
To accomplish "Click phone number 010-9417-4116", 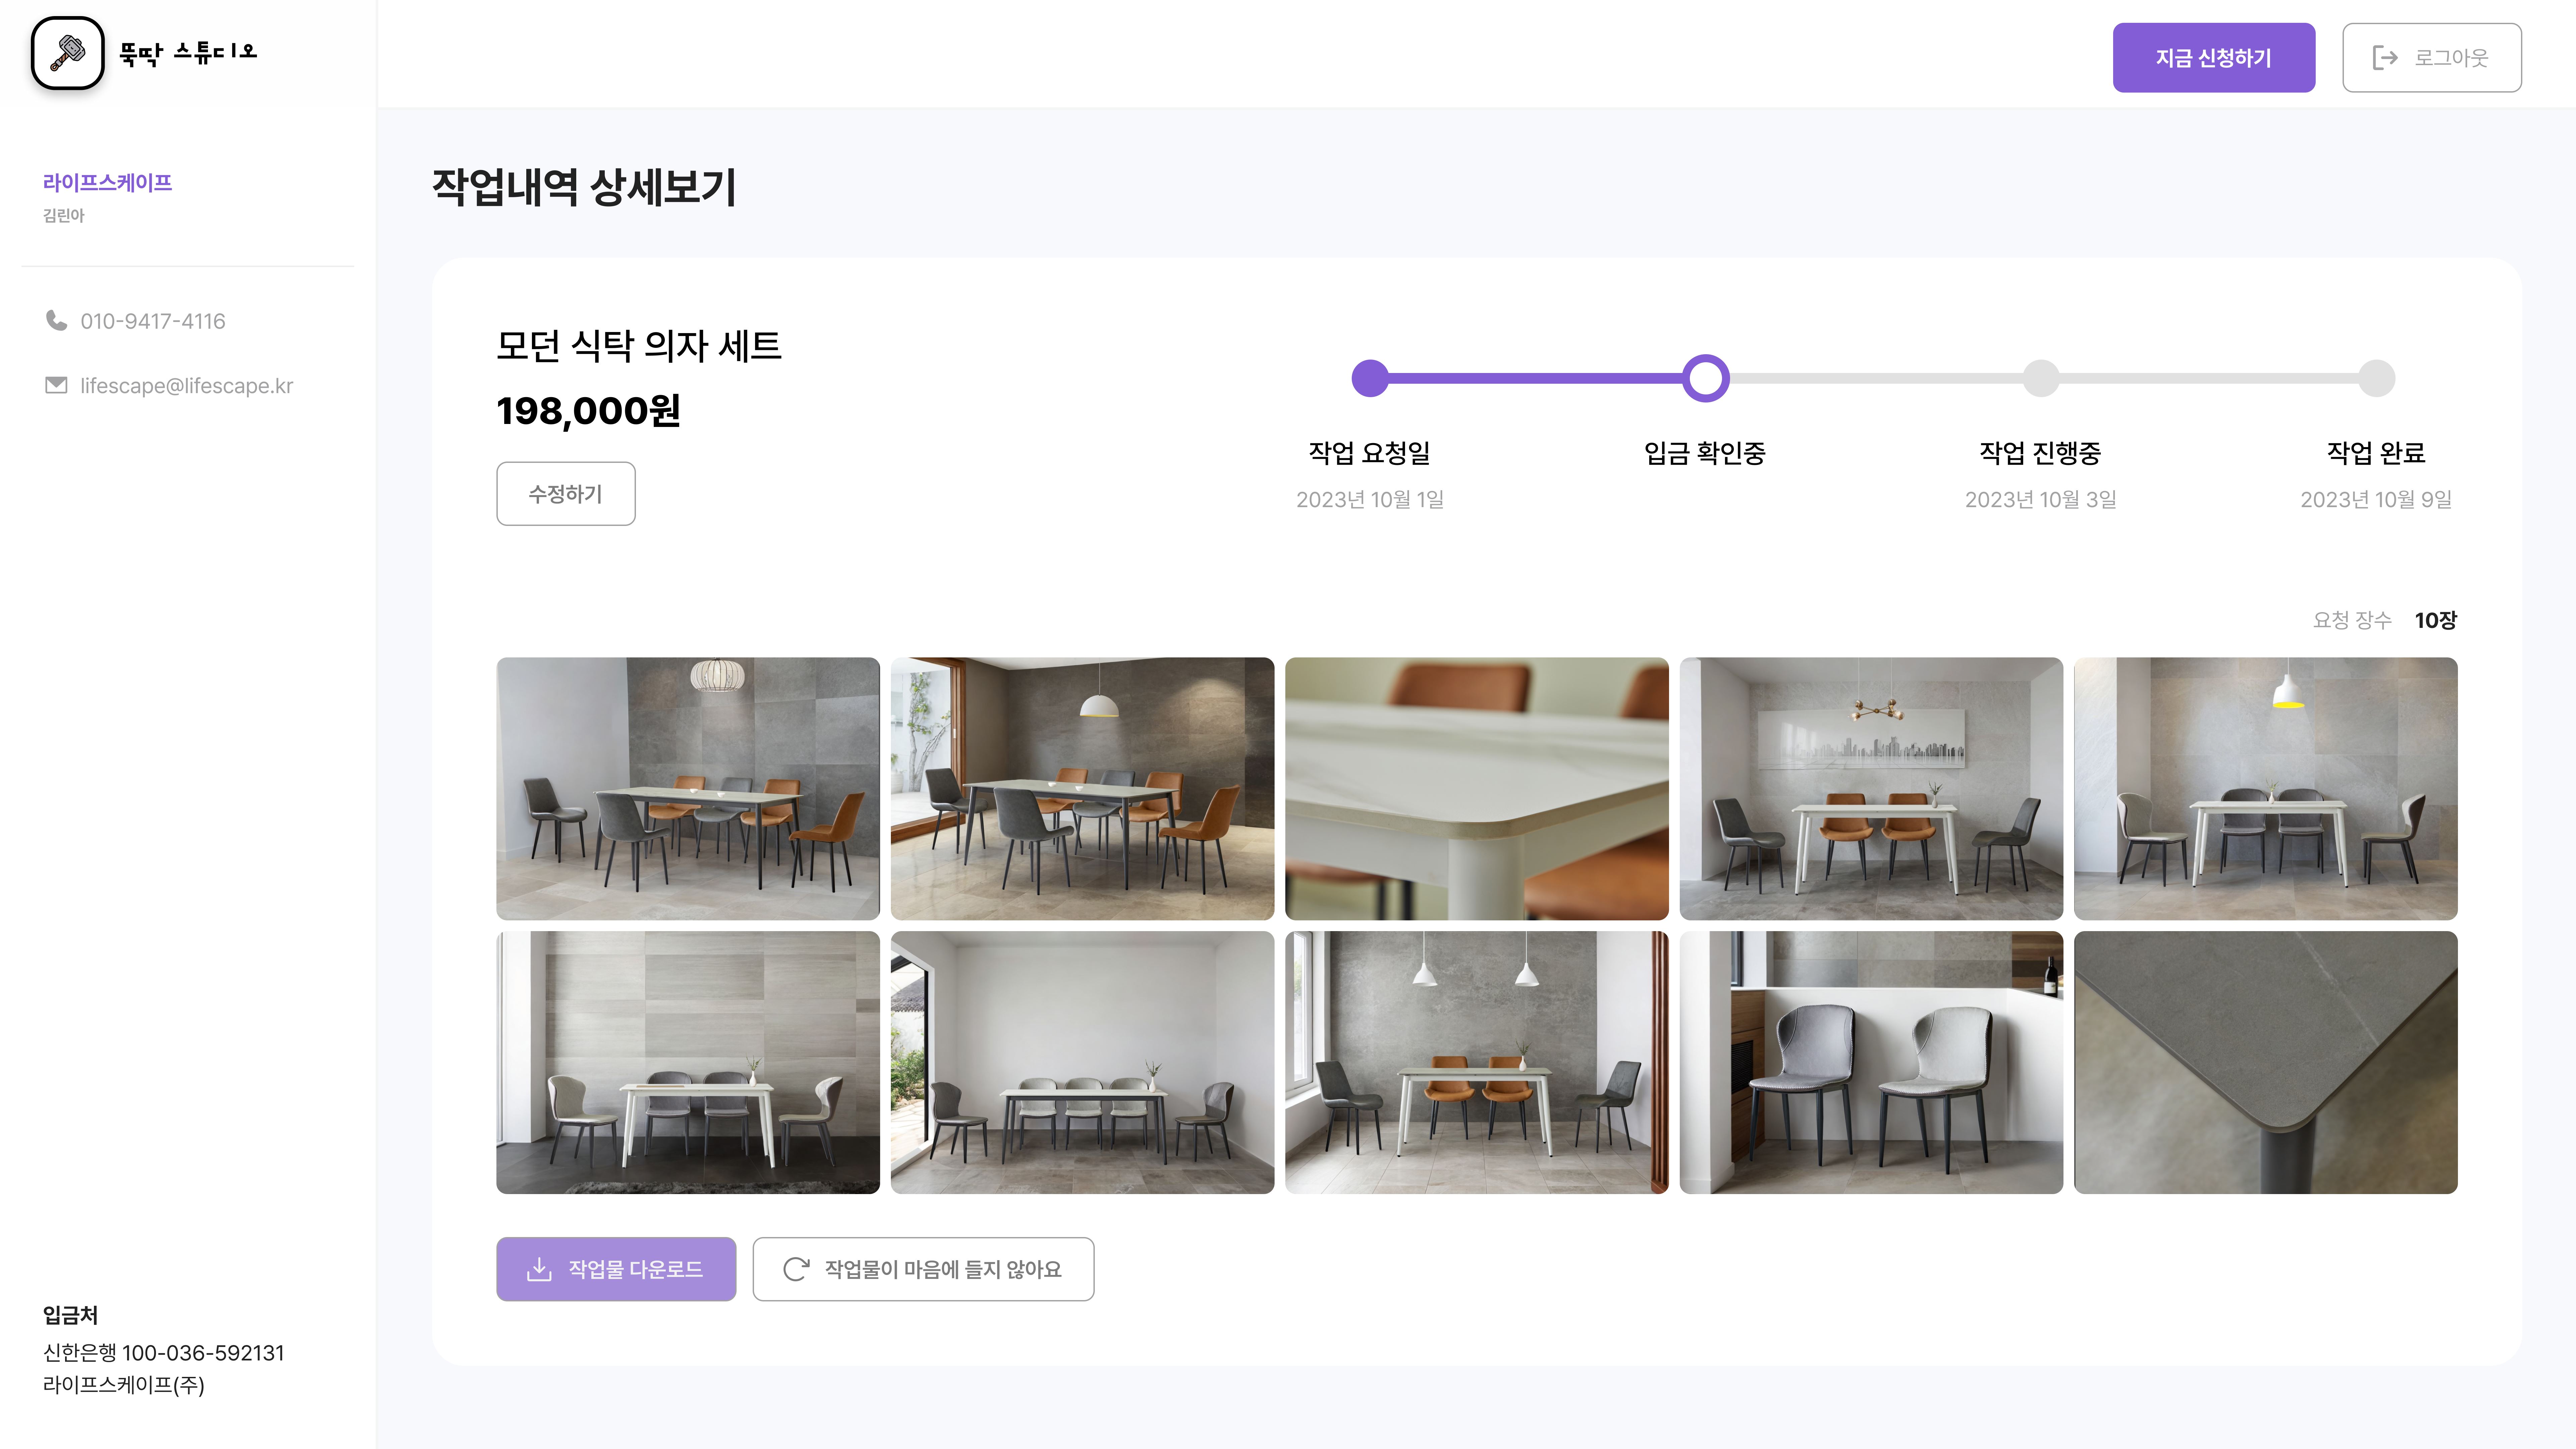I will click(153, 321).
